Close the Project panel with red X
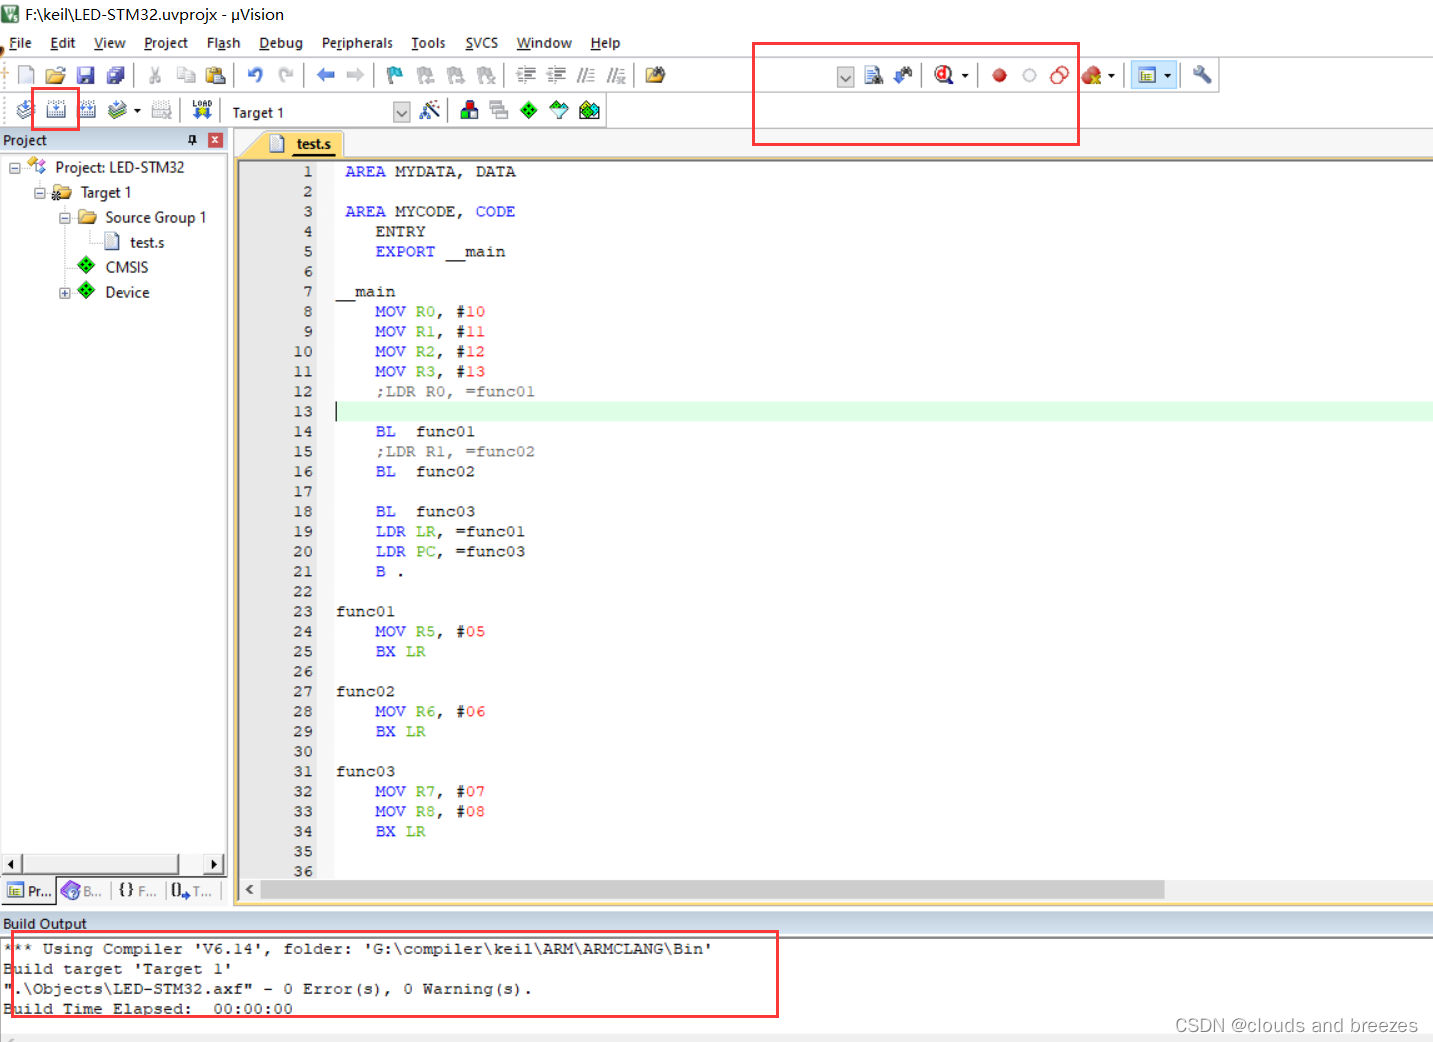The height and width of the screenshot is (1042, 1433). [x=215, y=140]
